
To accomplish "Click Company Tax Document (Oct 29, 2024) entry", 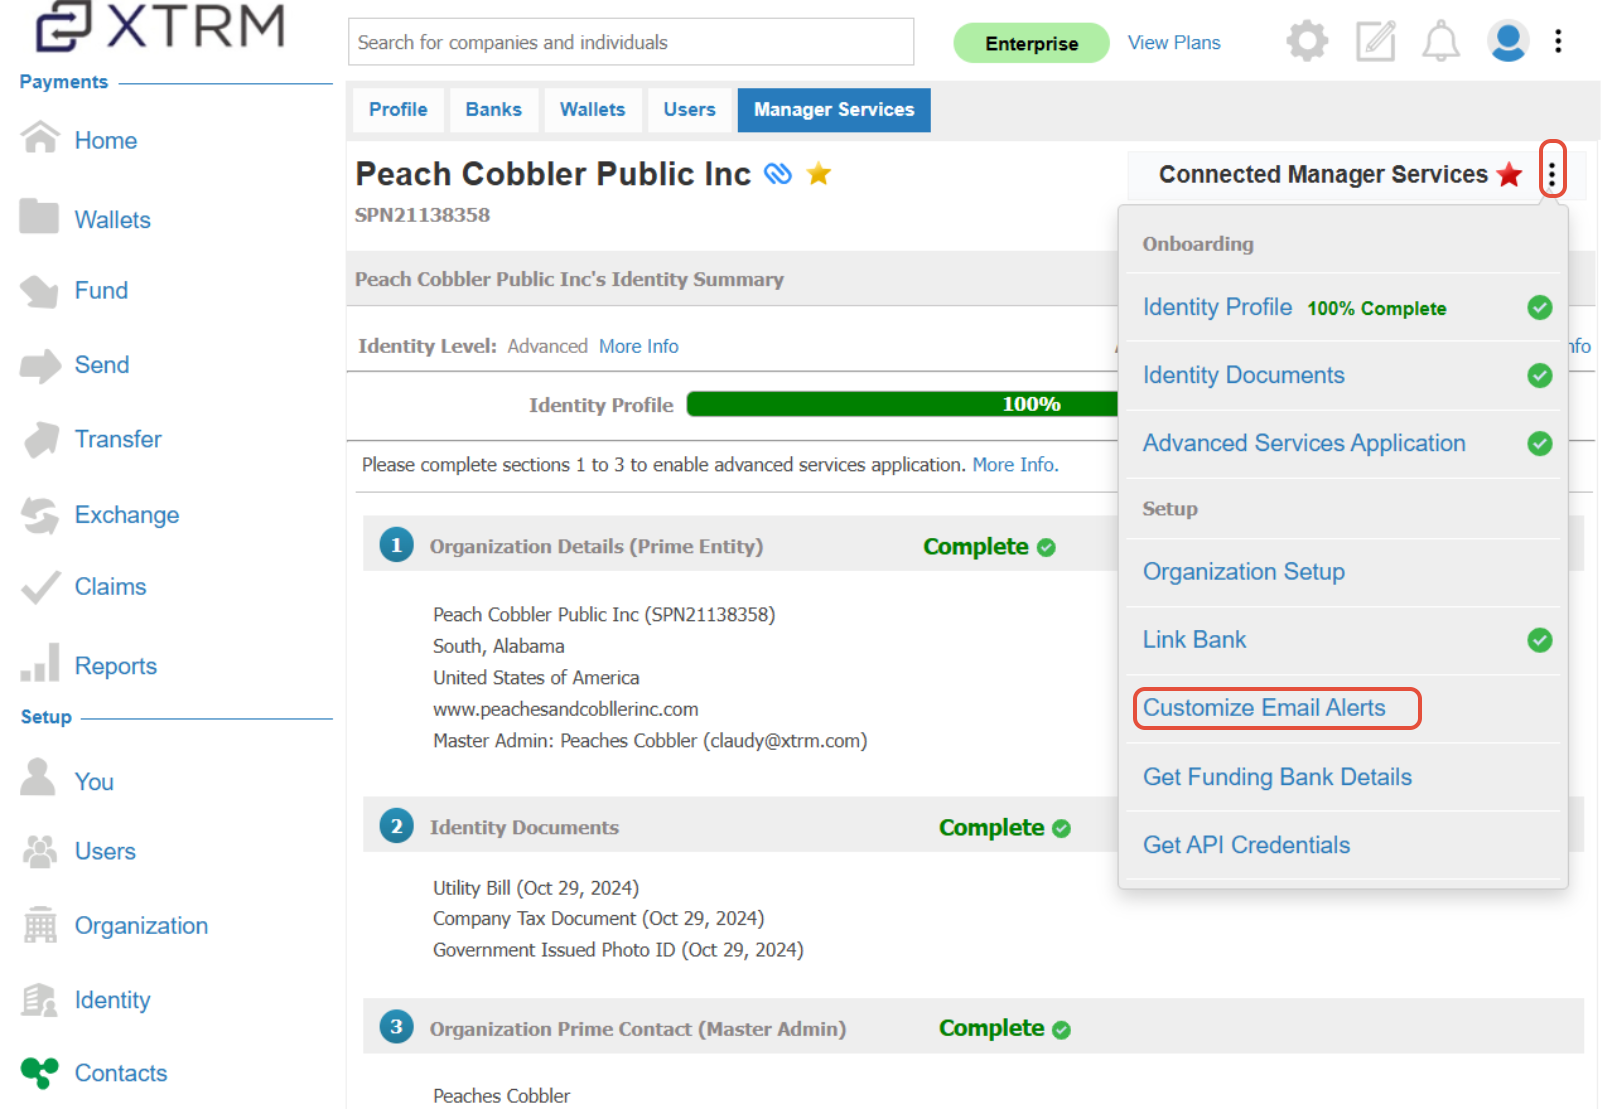I will coord(598,919).
